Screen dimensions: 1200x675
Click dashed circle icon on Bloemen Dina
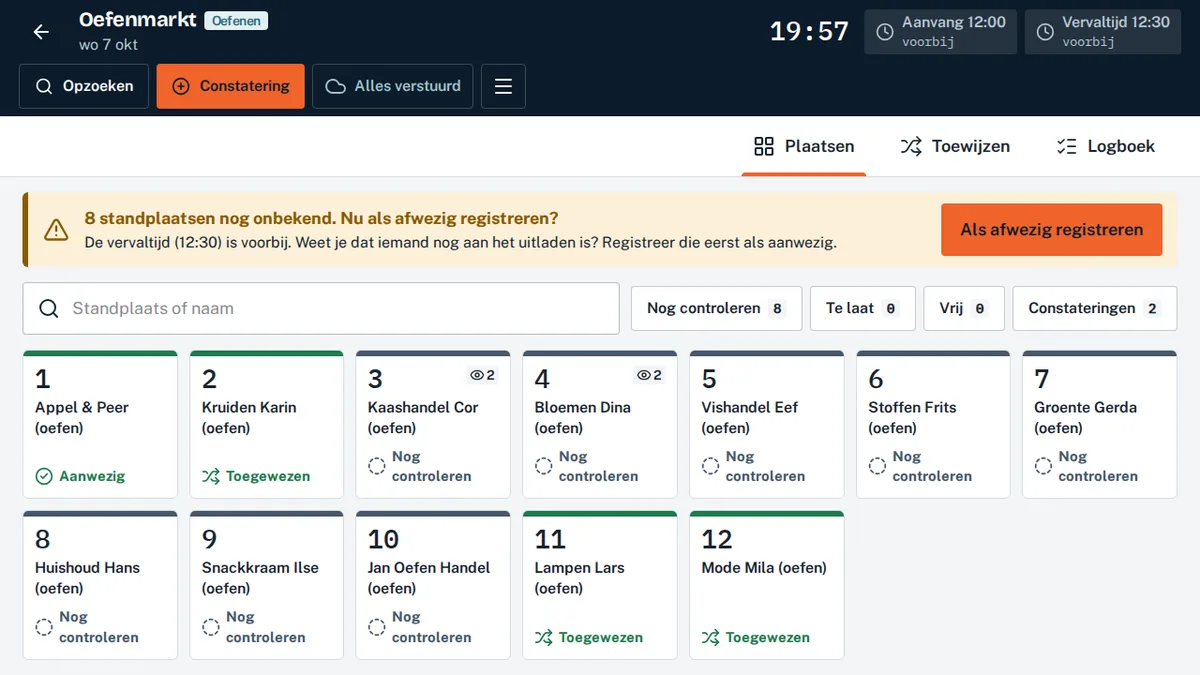(544, 466)
